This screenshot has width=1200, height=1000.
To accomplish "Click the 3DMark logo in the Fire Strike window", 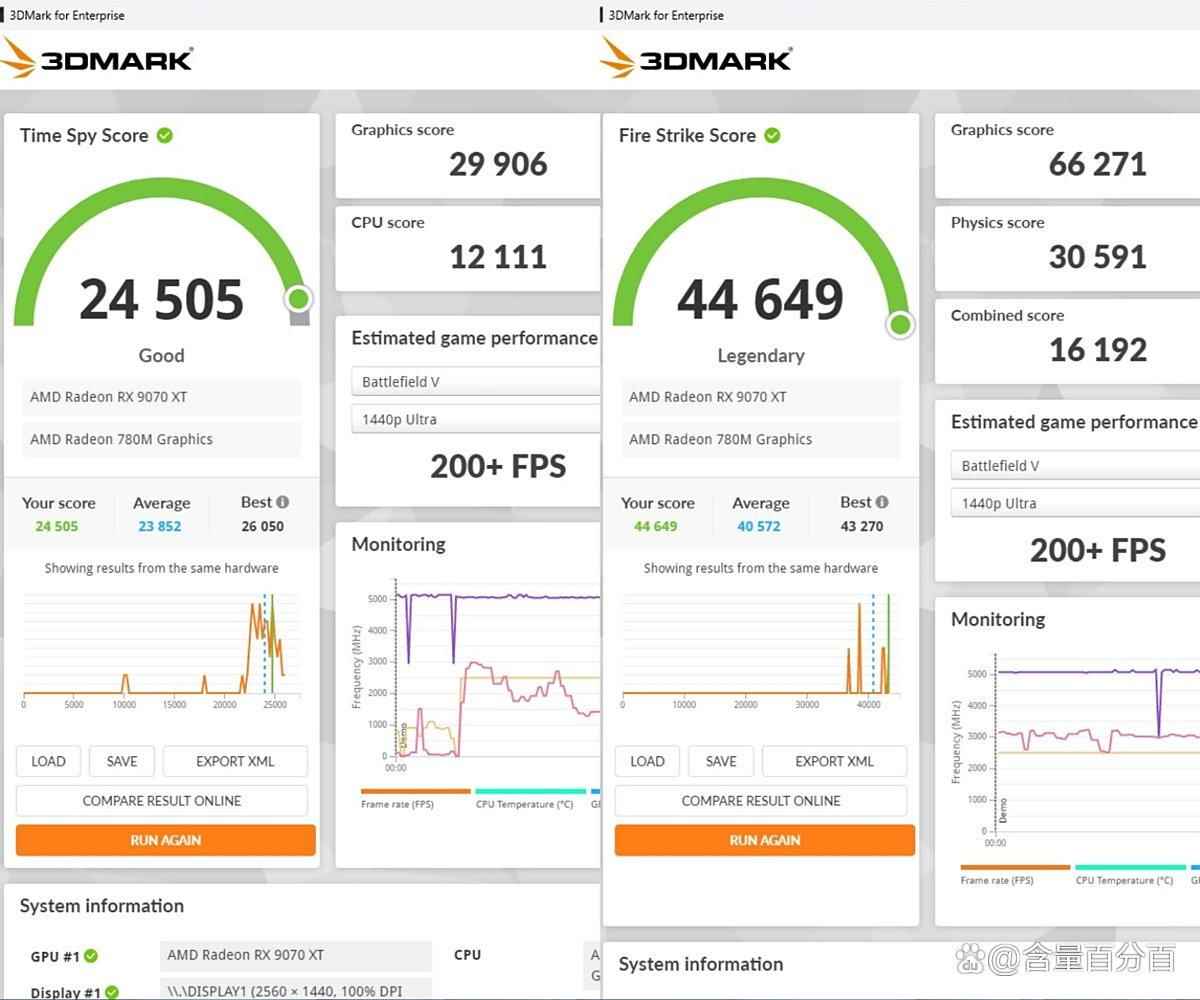I will tap(696, 58).
